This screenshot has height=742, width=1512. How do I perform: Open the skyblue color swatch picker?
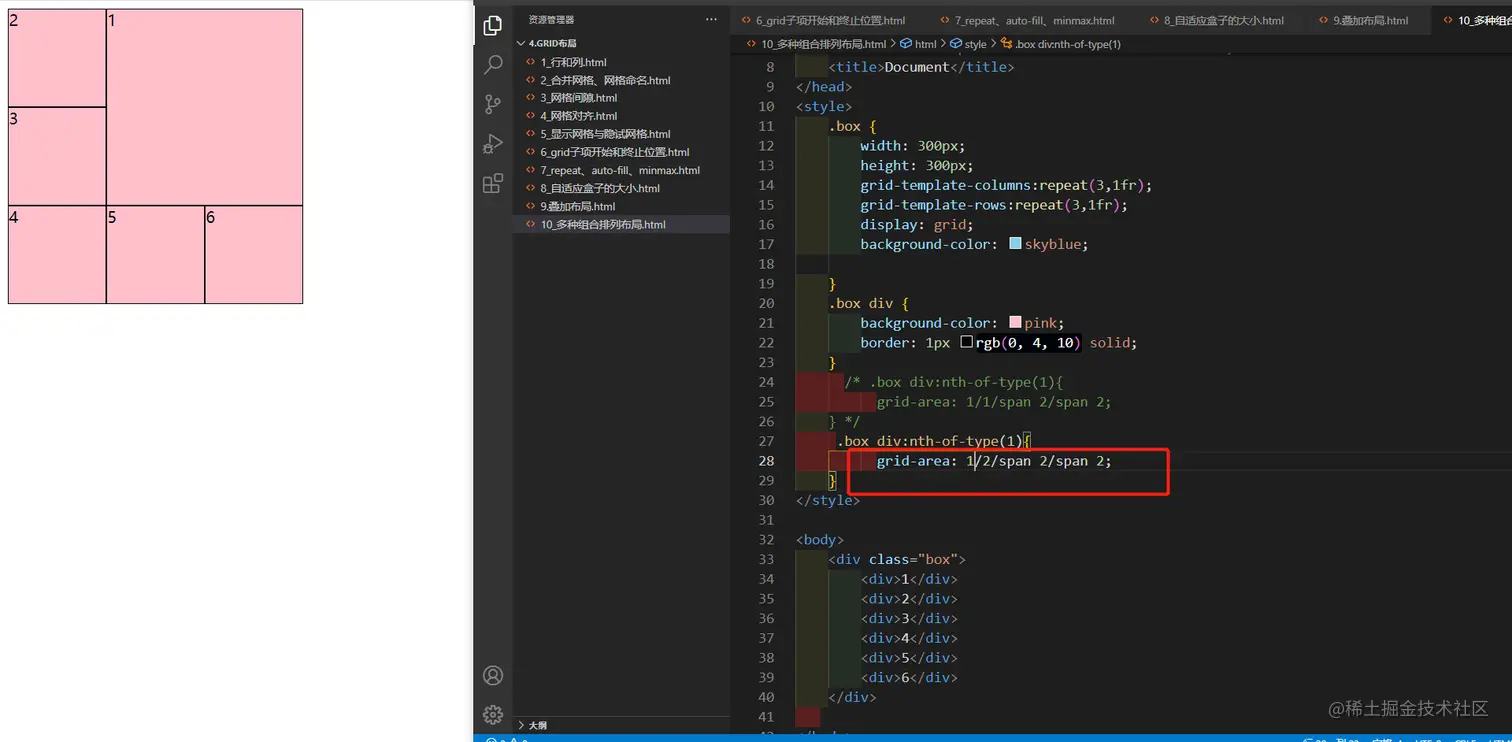[x=1016, y=244]
